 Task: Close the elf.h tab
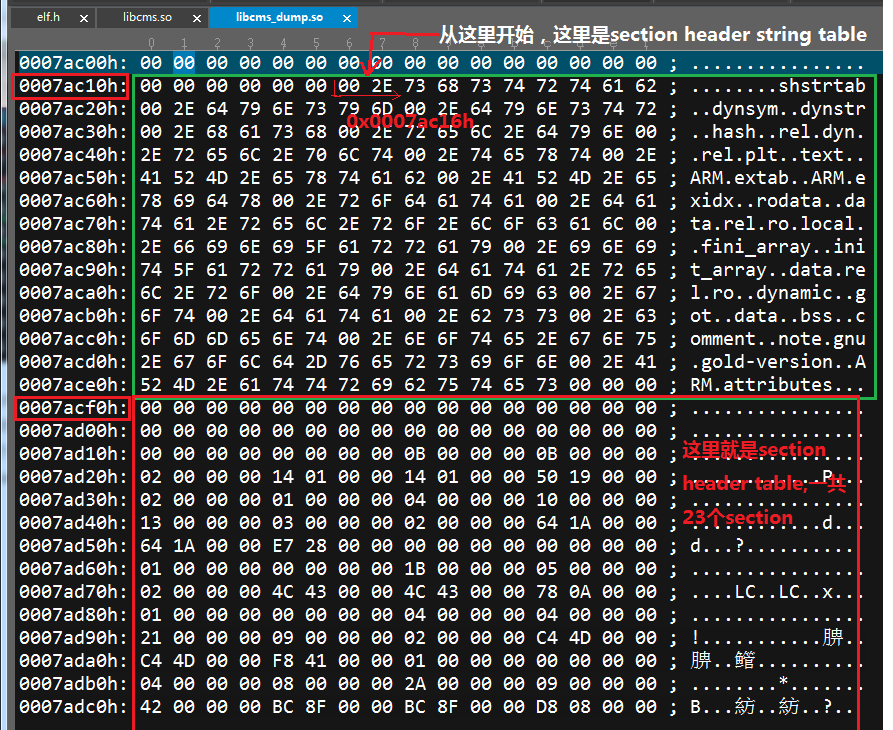coord(83,17)
